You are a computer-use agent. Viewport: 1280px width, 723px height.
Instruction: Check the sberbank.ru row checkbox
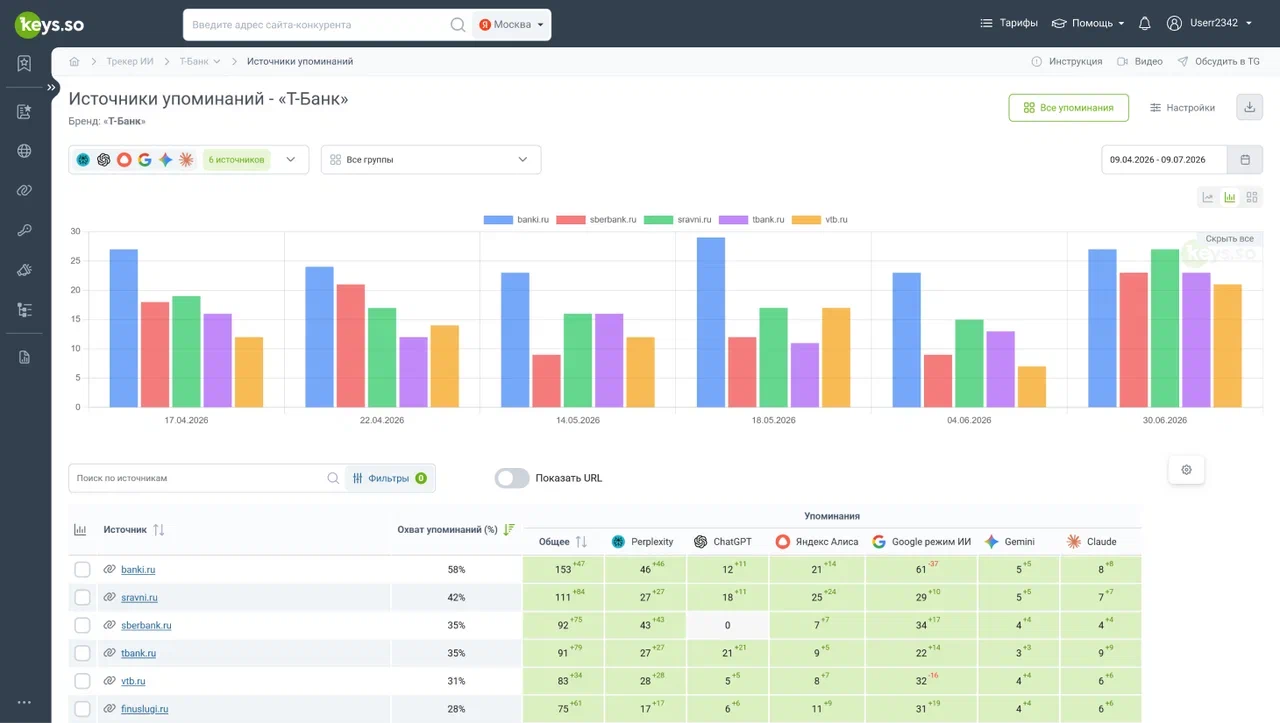pos(82,625)
